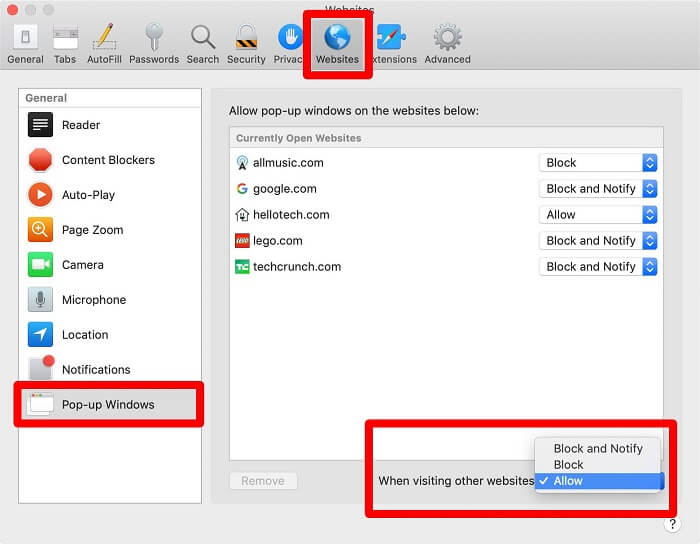The height and width of the screenshot is (544, 700).
Task: Click the TechCrunch favicon
Action: click(x=242, y=266)
